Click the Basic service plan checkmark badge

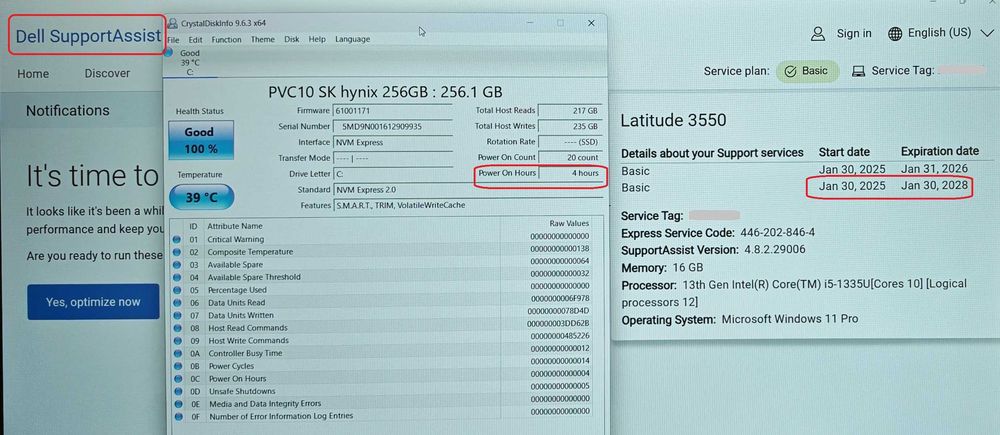click(x=807, y=71)
